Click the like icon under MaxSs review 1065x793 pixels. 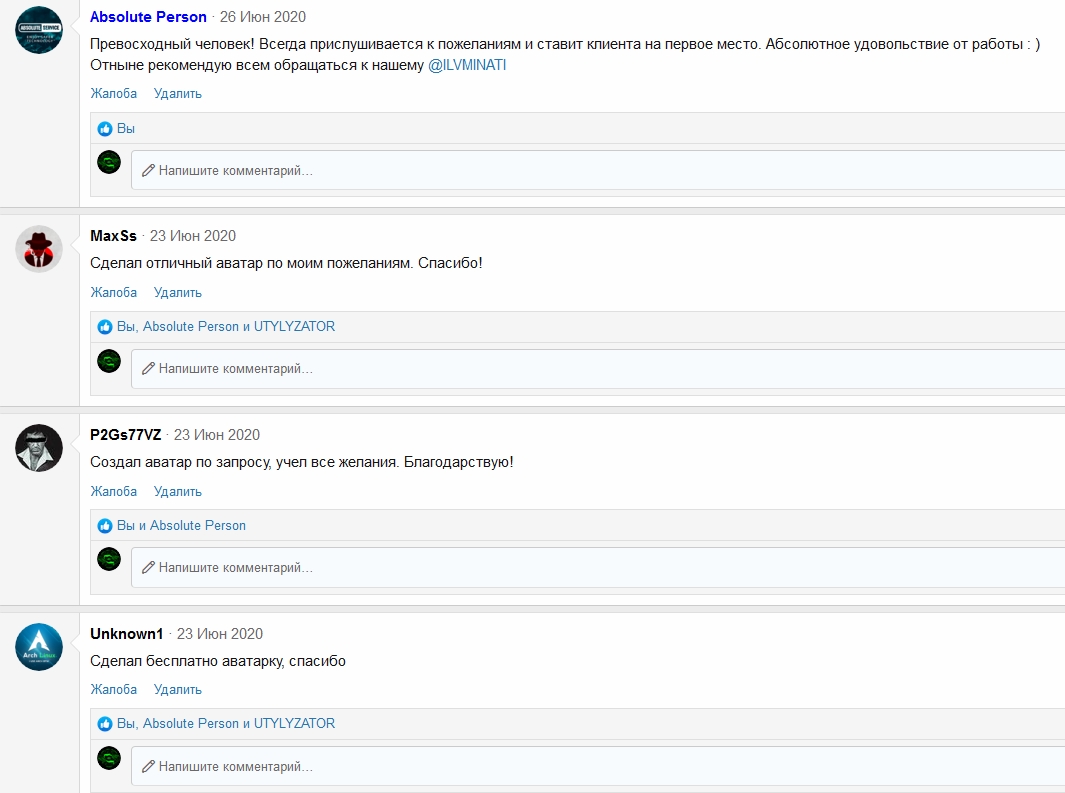pos(105,327)
